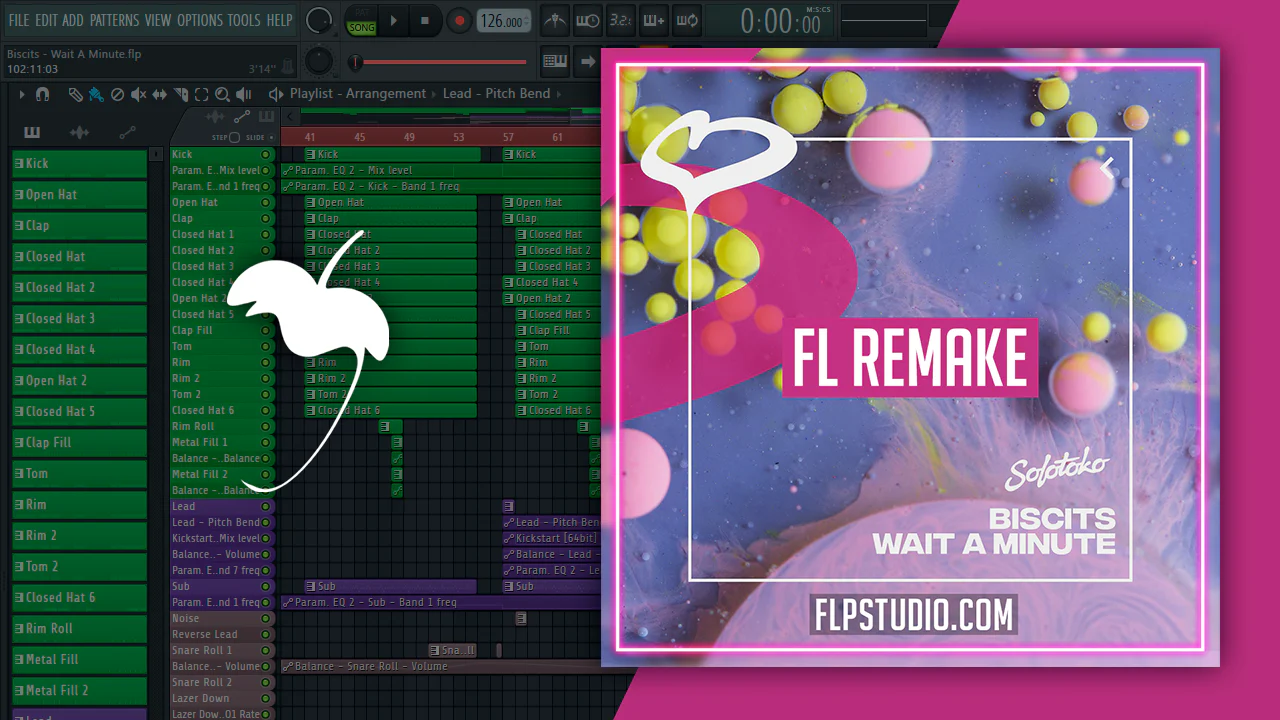
Task: Open the EDIT menu
Action: coord(46,20)
